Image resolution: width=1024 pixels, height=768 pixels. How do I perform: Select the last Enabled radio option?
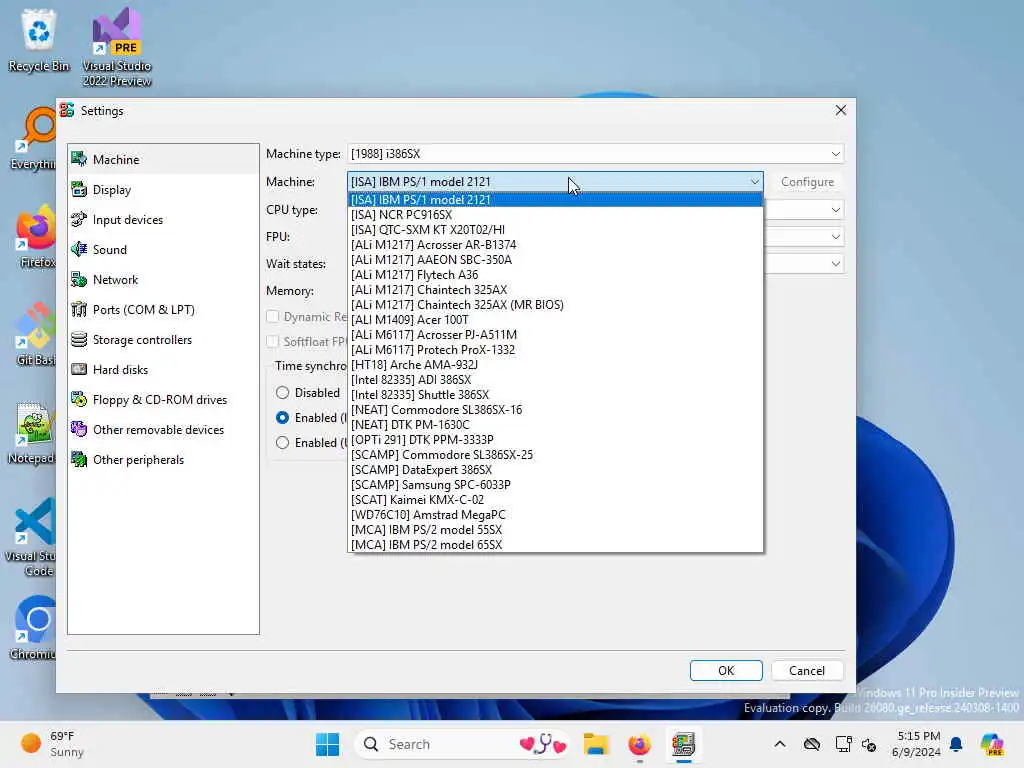point(282,443)
